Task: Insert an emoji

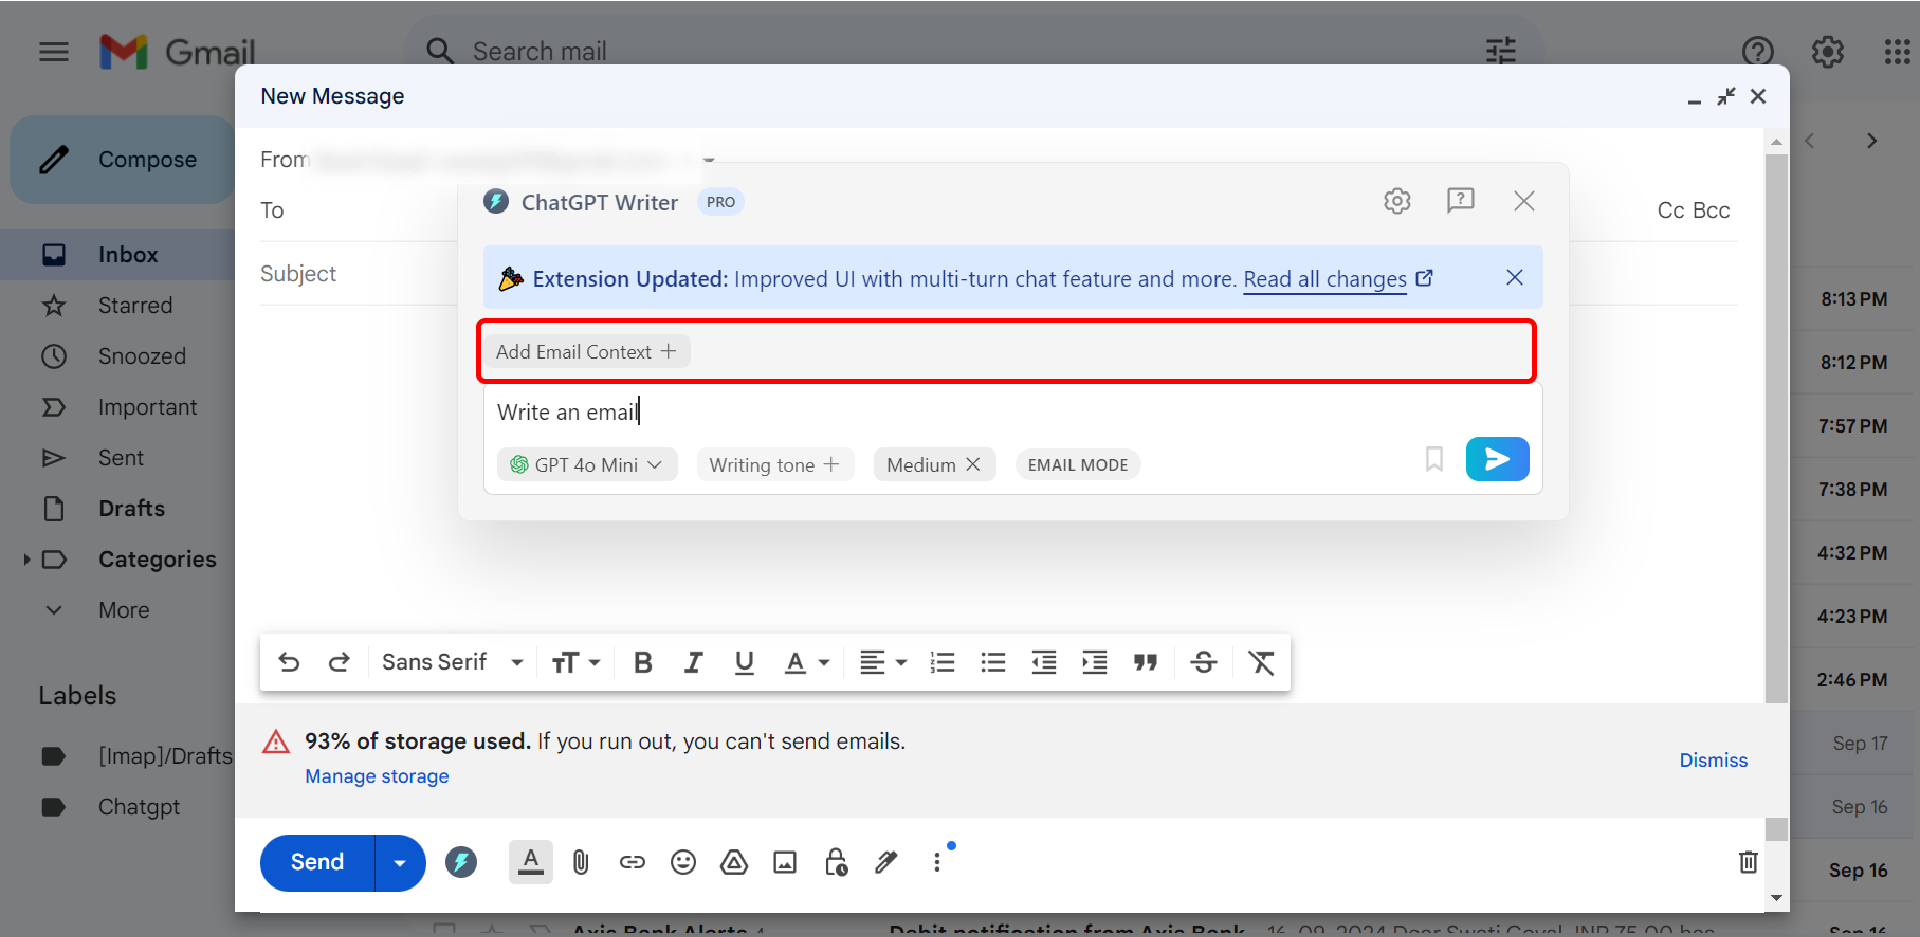Action: tap(683, 862)
